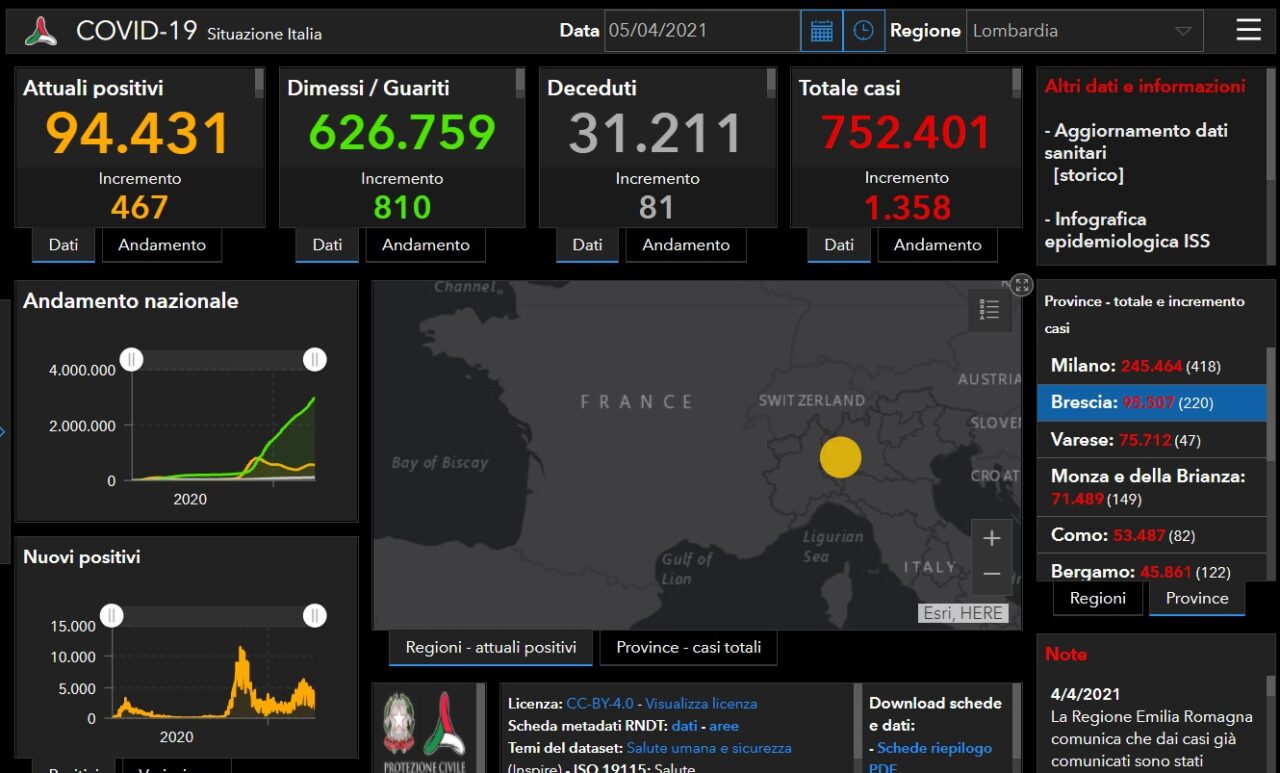Image resolution: width=1280 pixels, height=773 pixels.
Task: Open the map legend list icon
Action: click(989, 310)
